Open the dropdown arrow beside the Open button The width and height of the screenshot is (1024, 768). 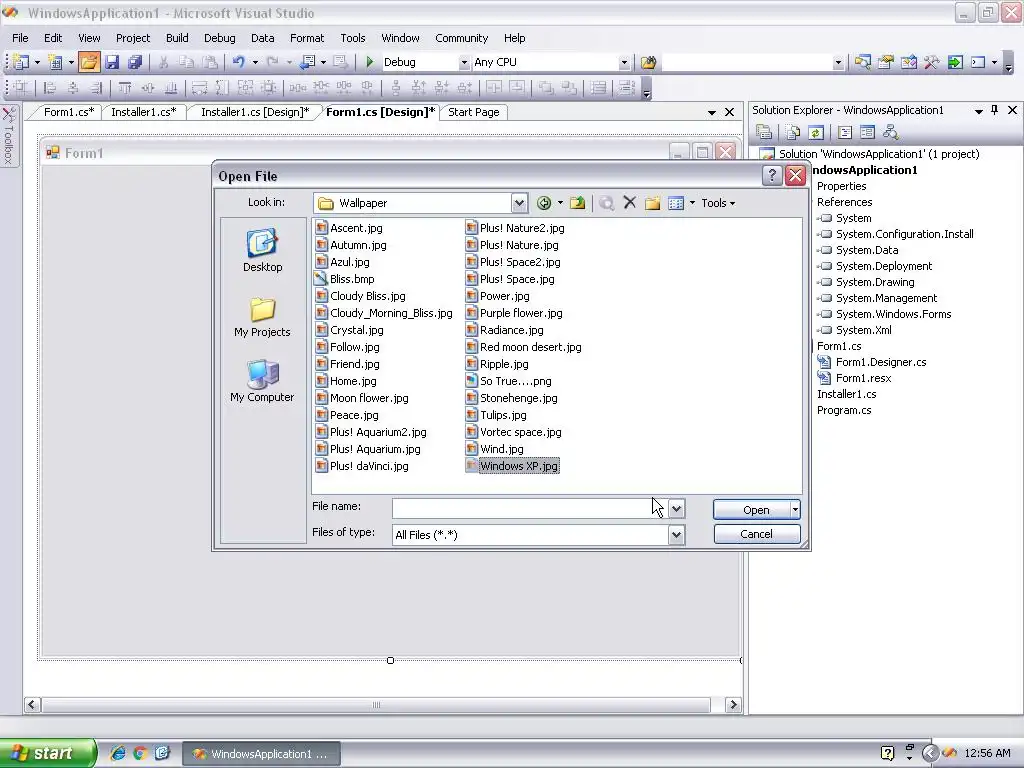point(795,510)
